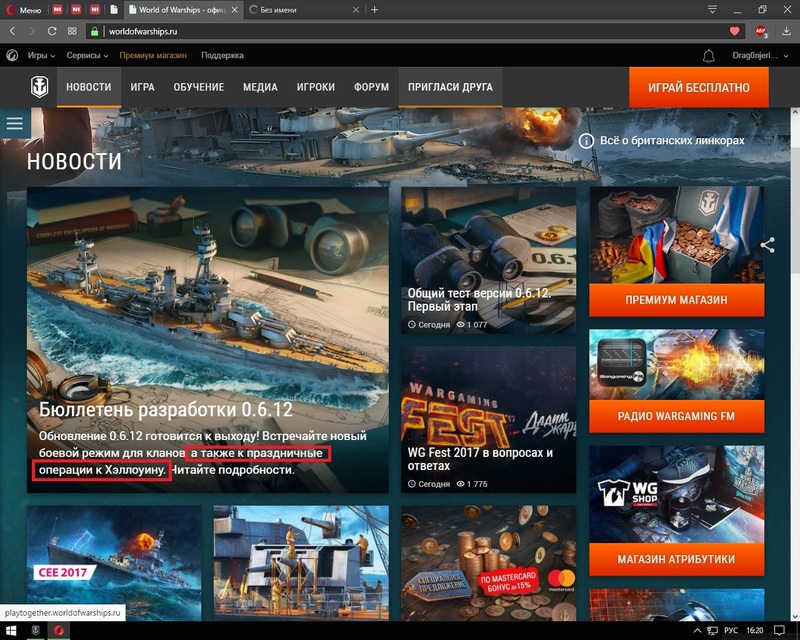Open the network tray icon
The image size is (800, 640).
coord(713,631)
